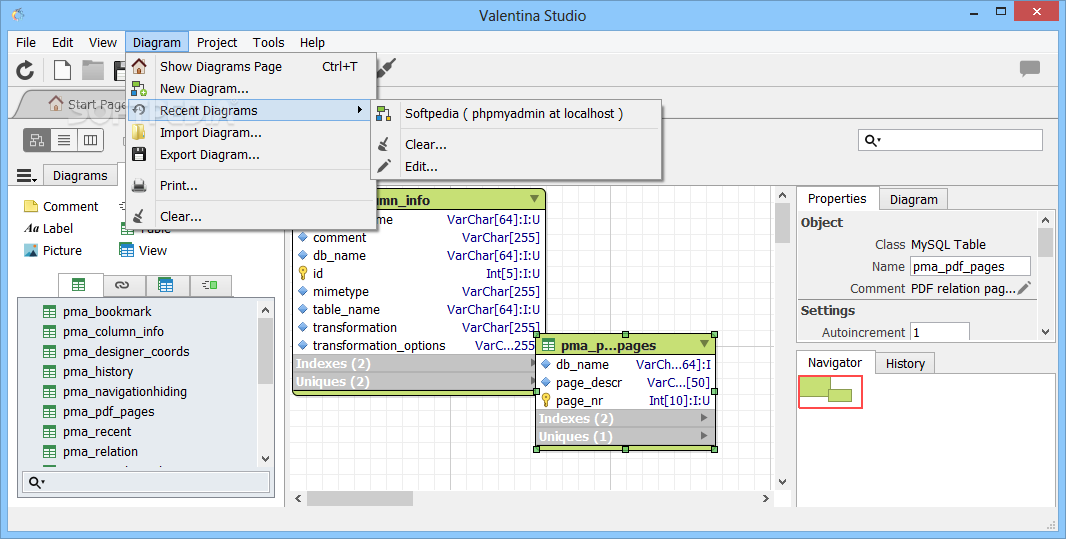Select the Label tool in the palette
Screen dimensions: 1066x539
(48, 228)
